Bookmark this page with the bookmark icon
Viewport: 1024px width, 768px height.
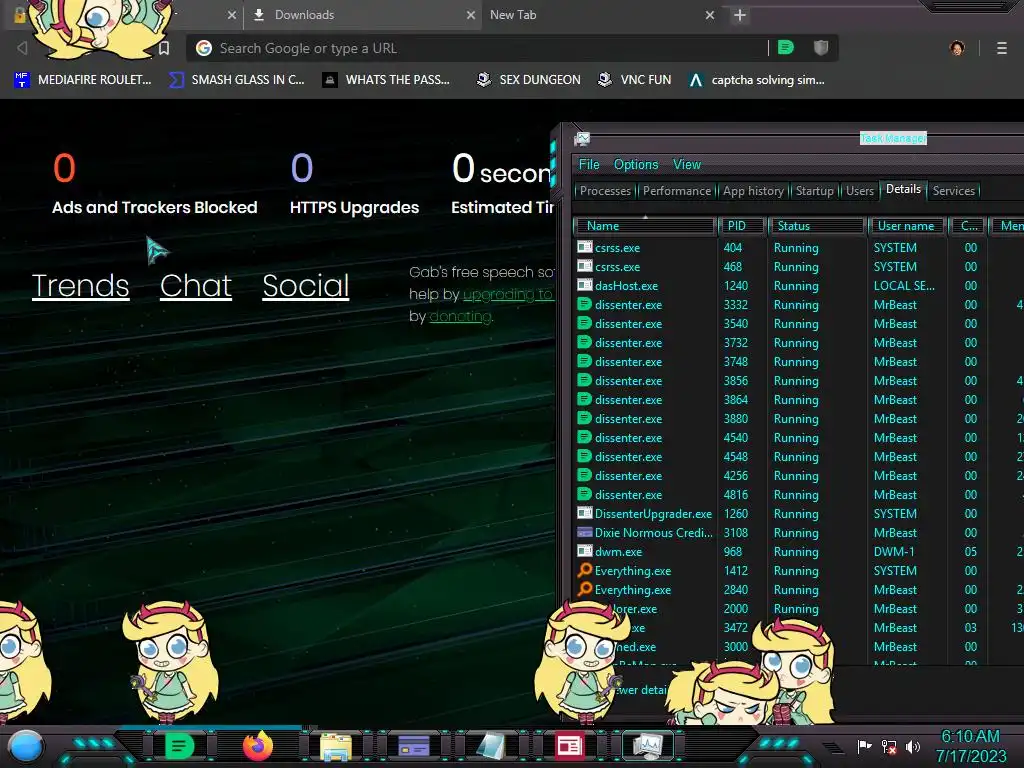pyautogui.click(x=164, y=48)
